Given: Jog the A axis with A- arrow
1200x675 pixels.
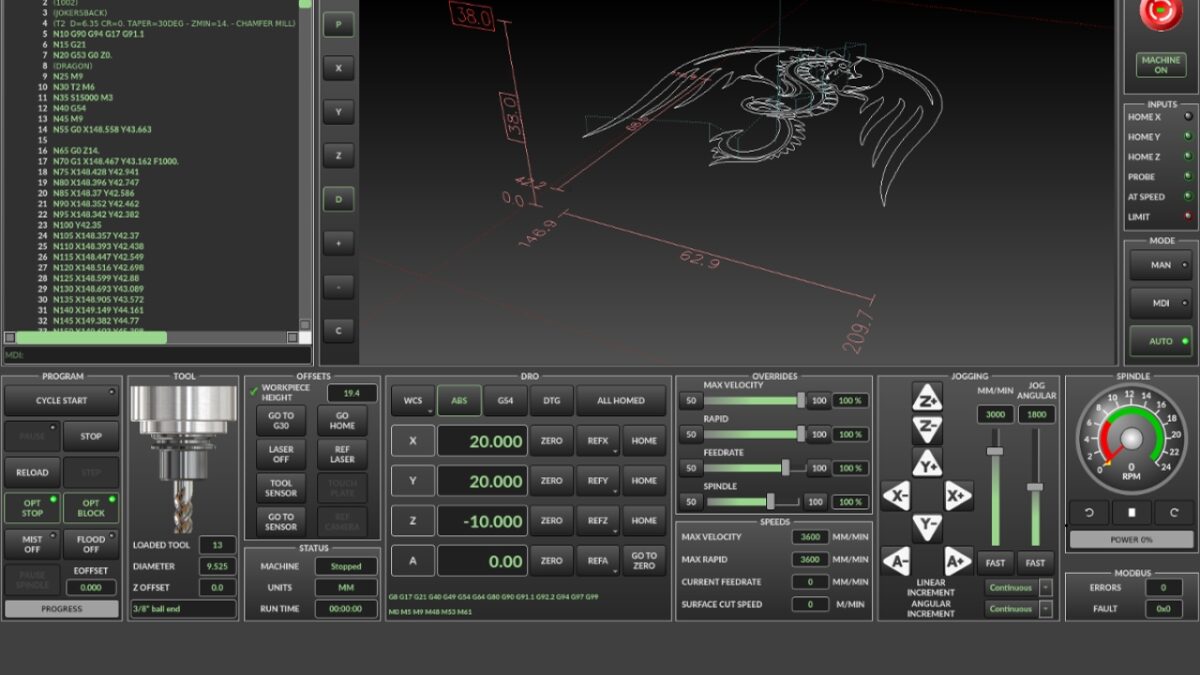Looking at the screenshot, I should [896, 561].
